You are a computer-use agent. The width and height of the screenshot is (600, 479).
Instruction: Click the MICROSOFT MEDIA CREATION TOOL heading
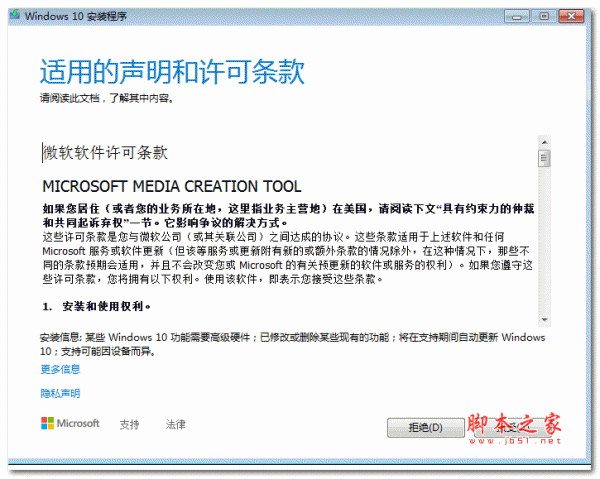tap(172, 186)
